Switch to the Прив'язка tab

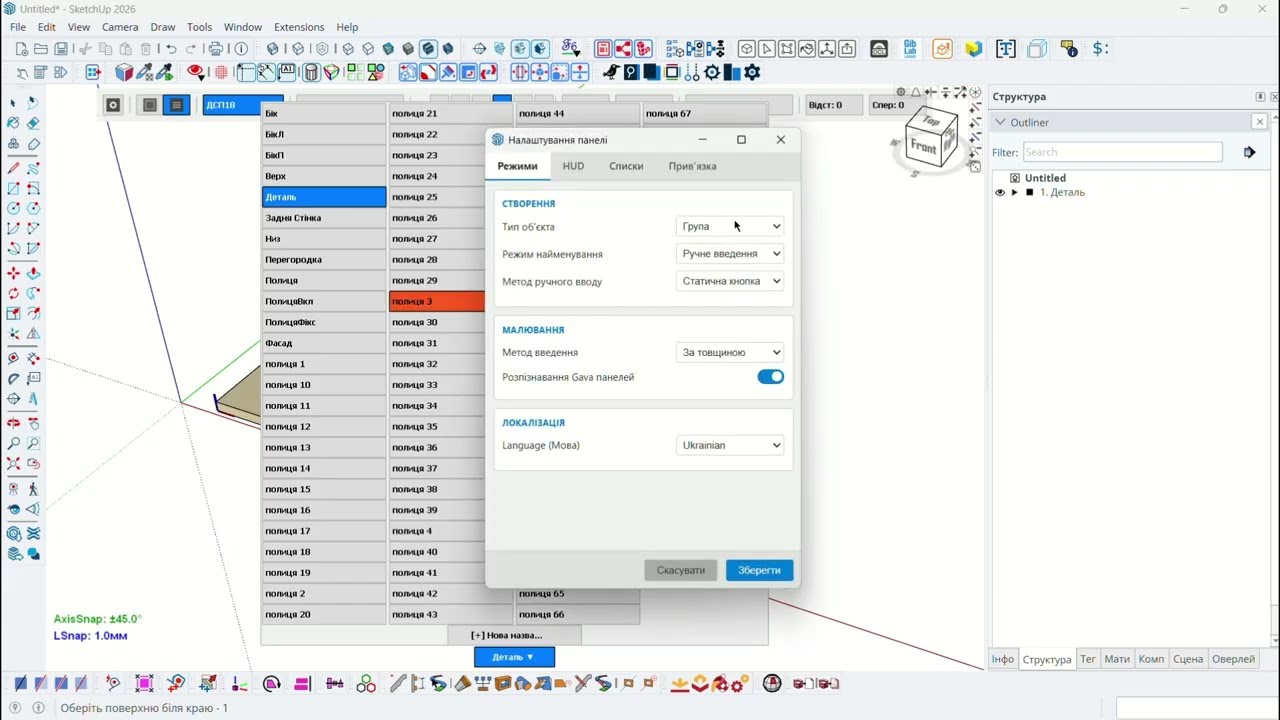(692, 166)
